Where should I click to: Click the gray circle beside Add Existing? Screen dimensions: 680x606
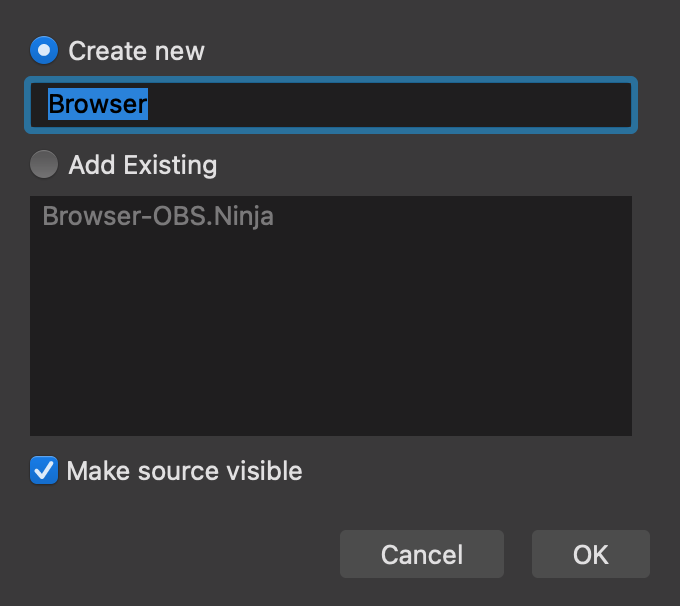coord(44,164)
